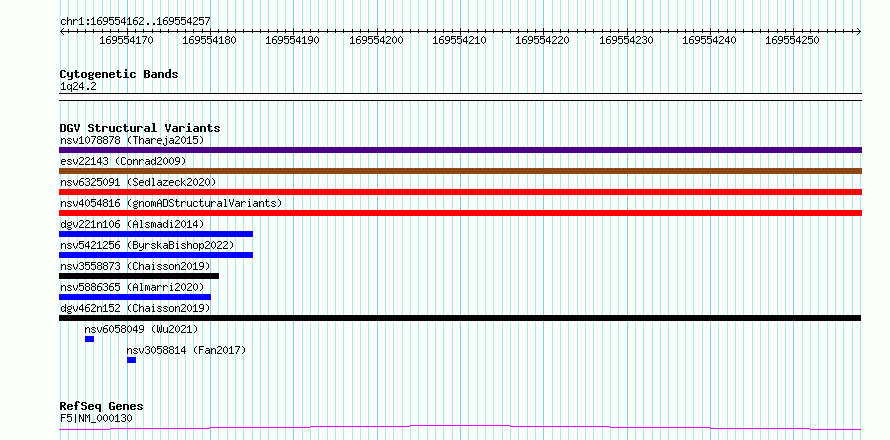890x440 pixels.
Task: Click ruler position 169554190
Action: pyautogui.click(x=292, y=40)
